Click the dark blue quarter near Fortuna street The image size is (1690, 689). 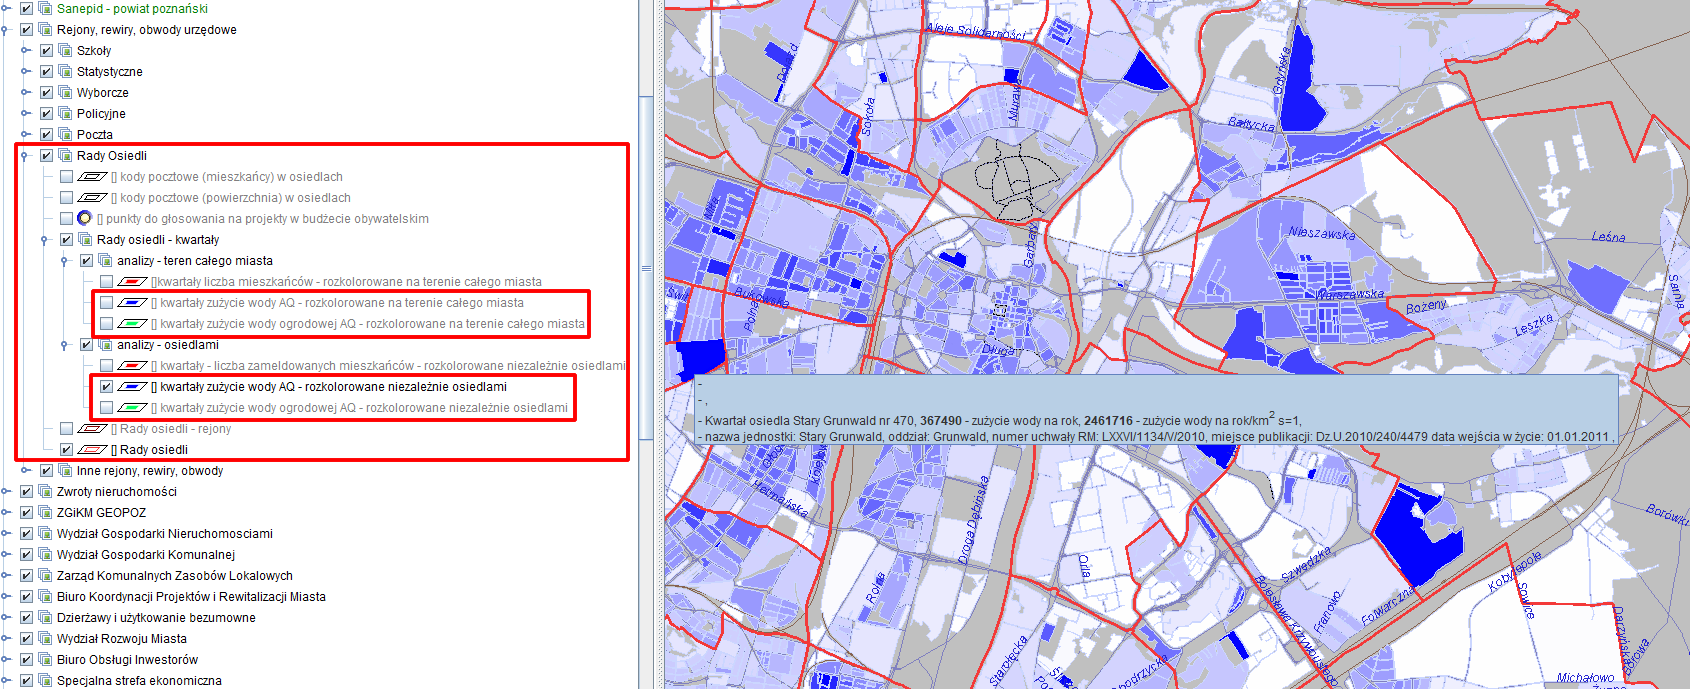1413,531
